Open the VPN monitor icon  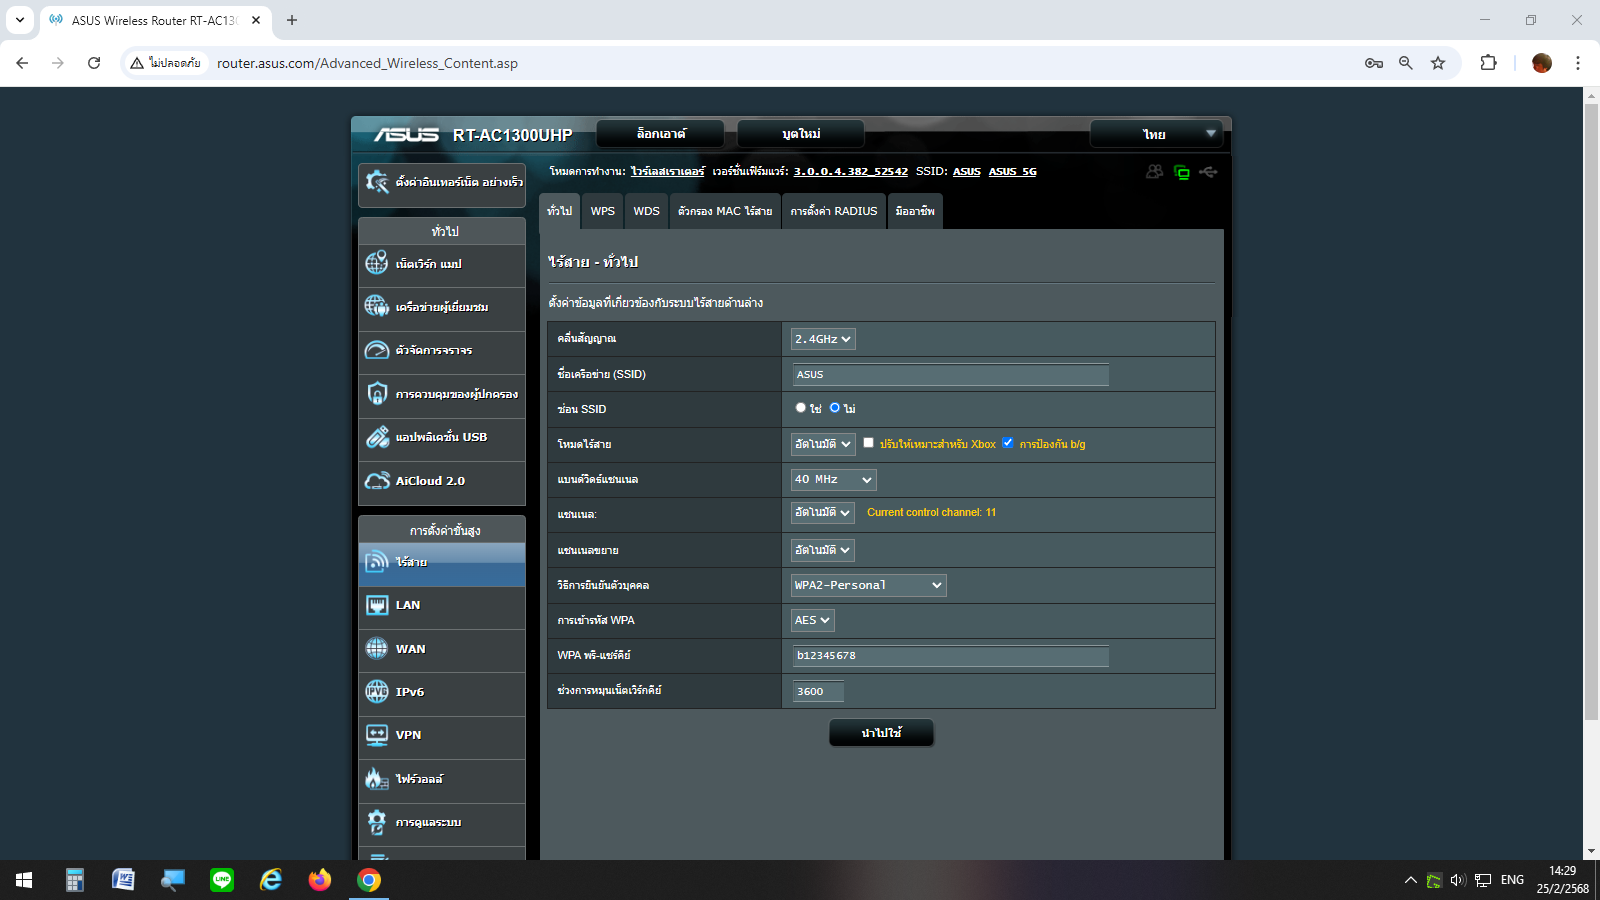tap(377, 735)
